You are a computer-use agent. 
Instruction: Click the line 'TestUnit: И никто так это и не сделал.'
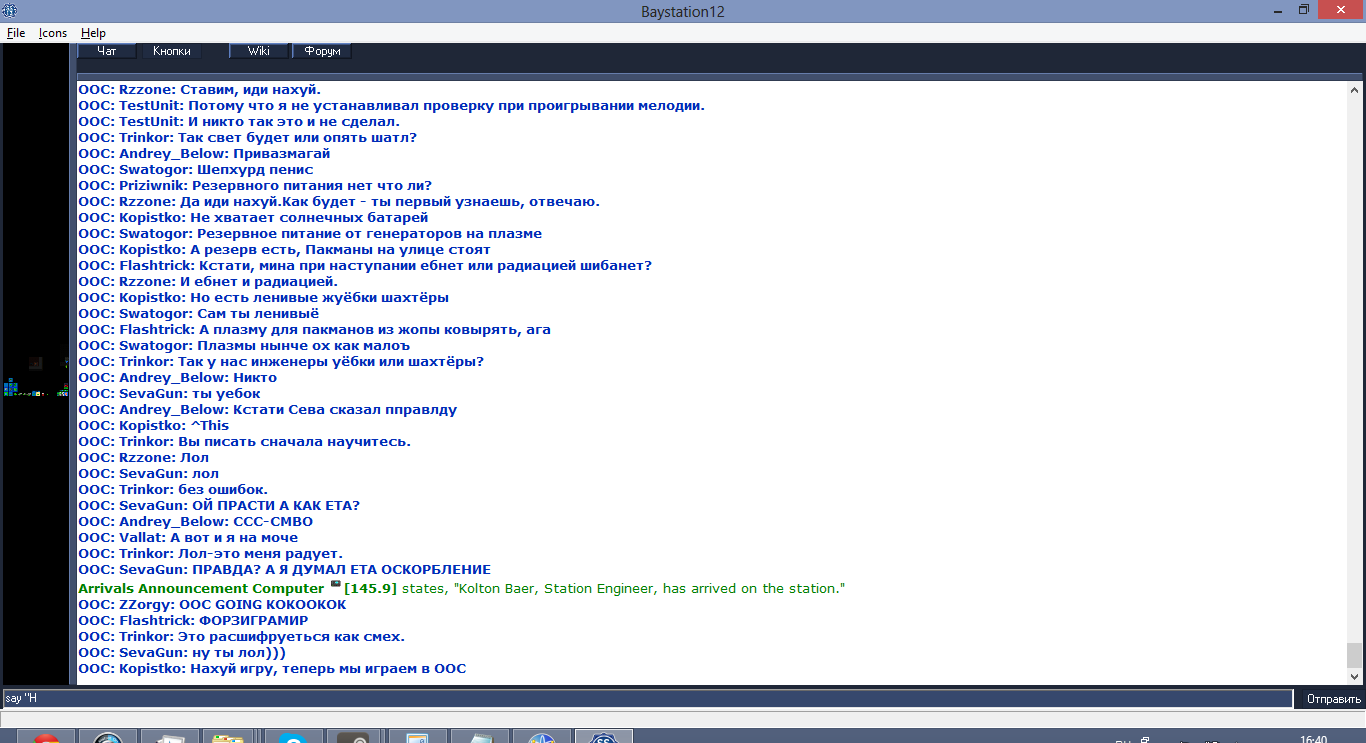tap(238, 122)
